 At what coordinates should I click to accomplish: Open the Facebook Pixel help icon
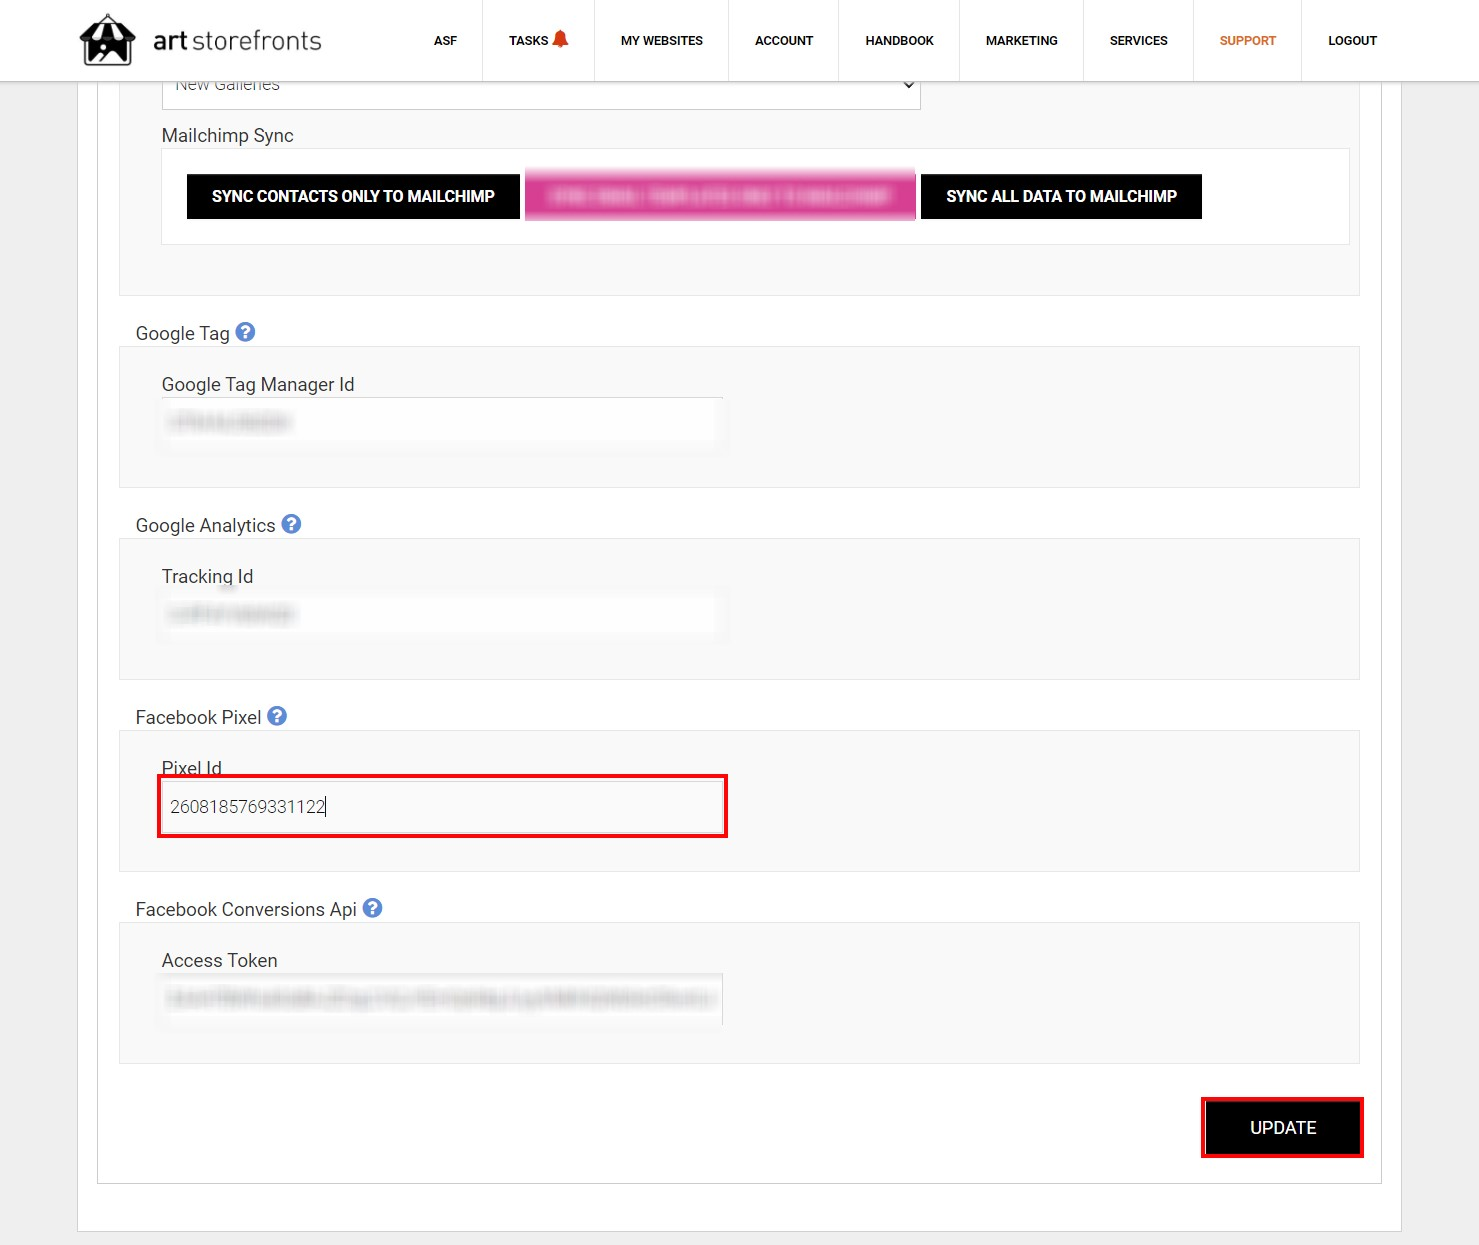(277, 716)
